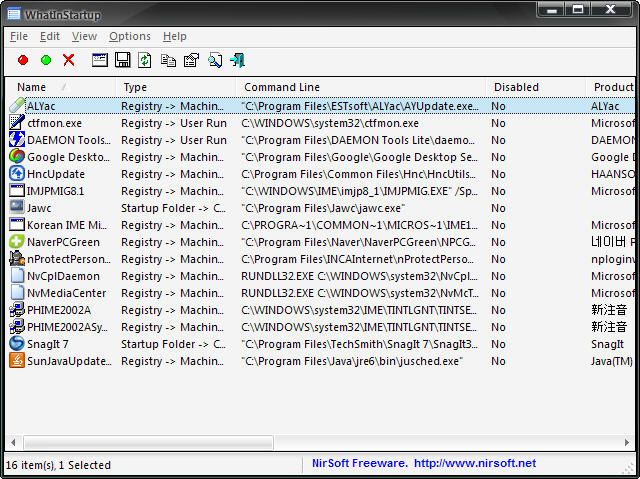
Task: Click the SnagIt 7 globe icon
Action: coord(17,344)
